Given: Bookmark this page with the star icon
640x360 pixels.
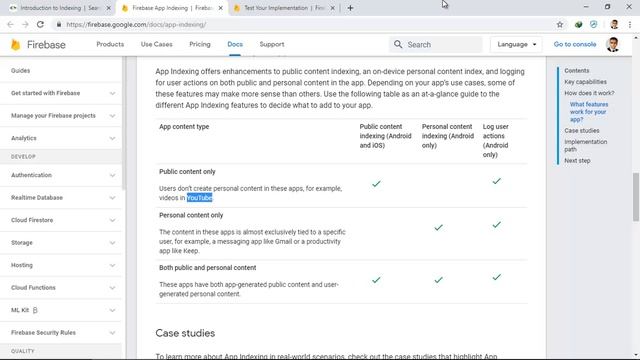Looking at the screenshot, I should click(560, 24).
